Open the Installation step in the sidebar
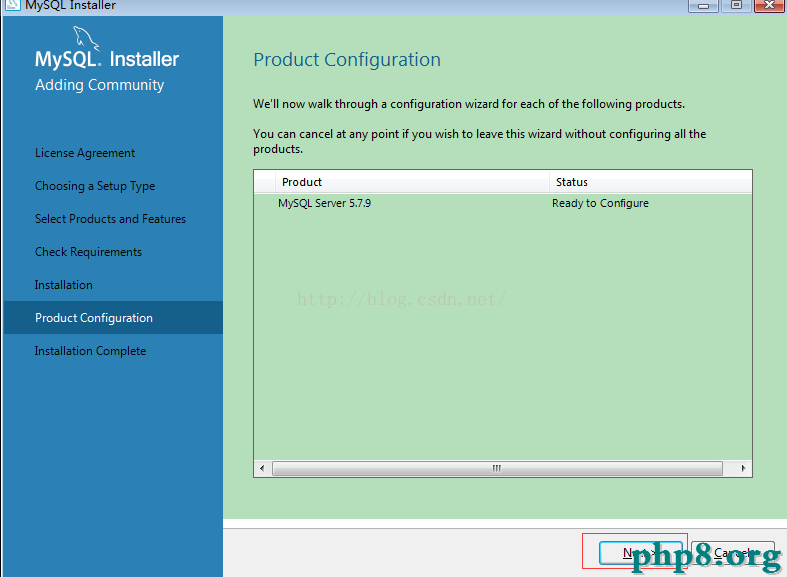This screenshot has width=787, height=577. (x=64, y=285)
